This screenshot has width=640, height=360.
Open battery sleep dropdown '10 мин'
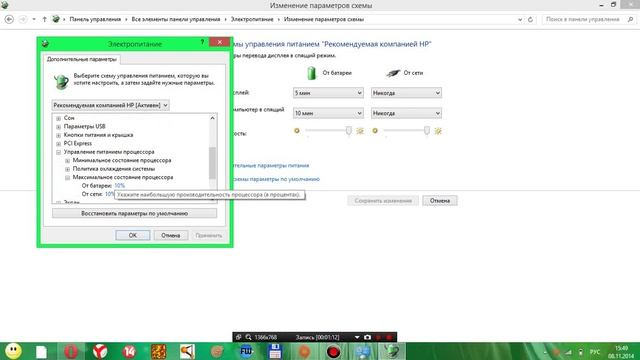click(328, 113)
